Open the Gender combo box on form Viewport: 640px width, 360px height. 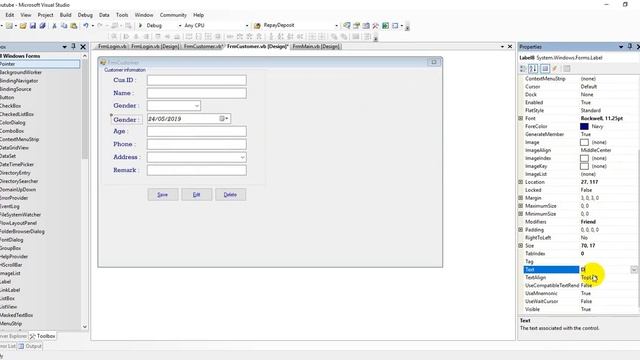coord(197,106)
